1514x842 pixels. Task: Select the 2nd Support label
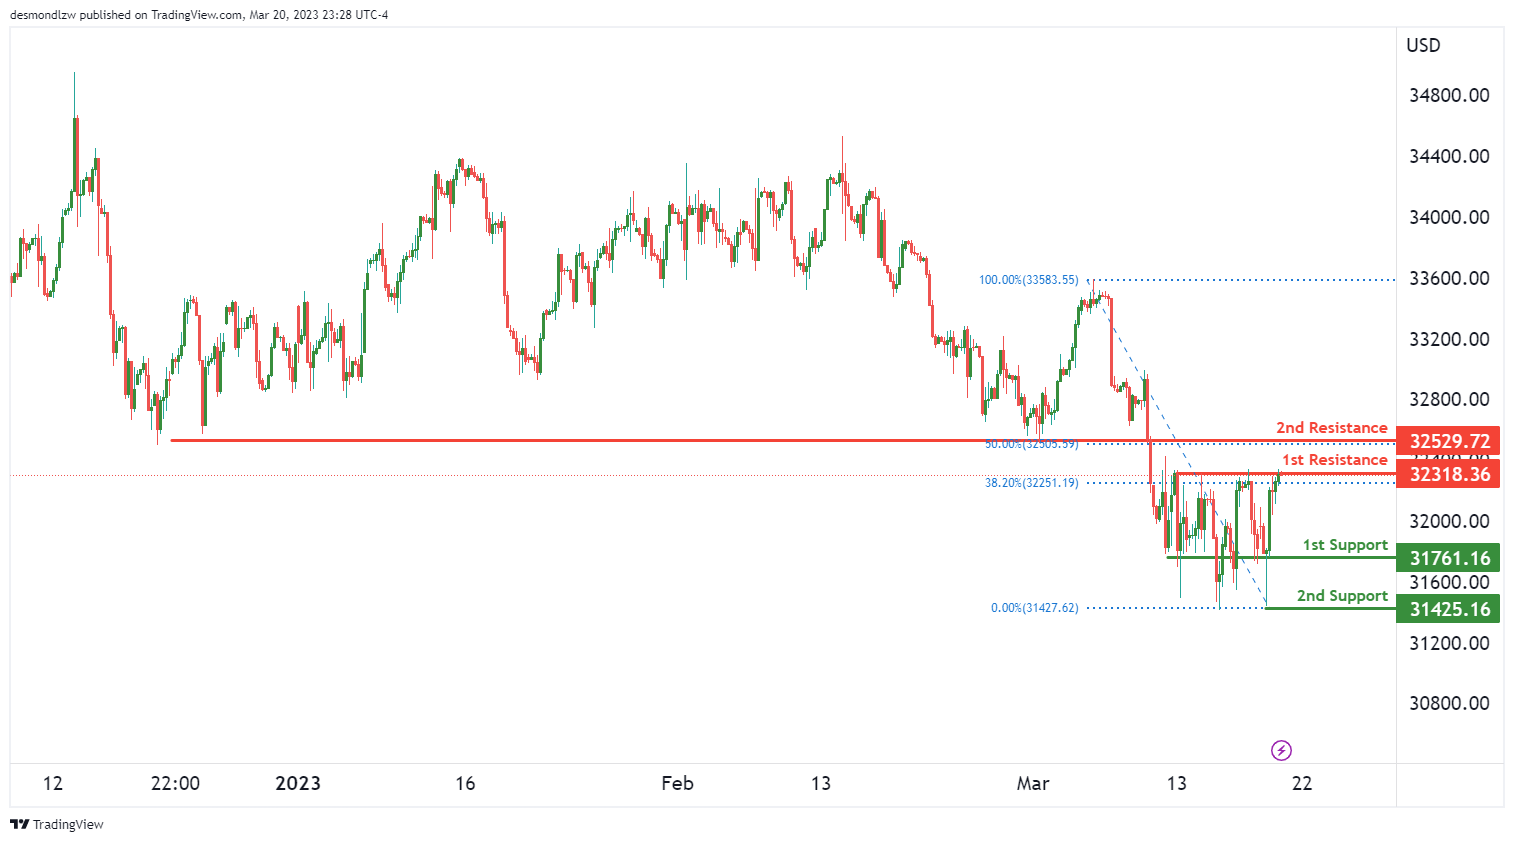1342,596
